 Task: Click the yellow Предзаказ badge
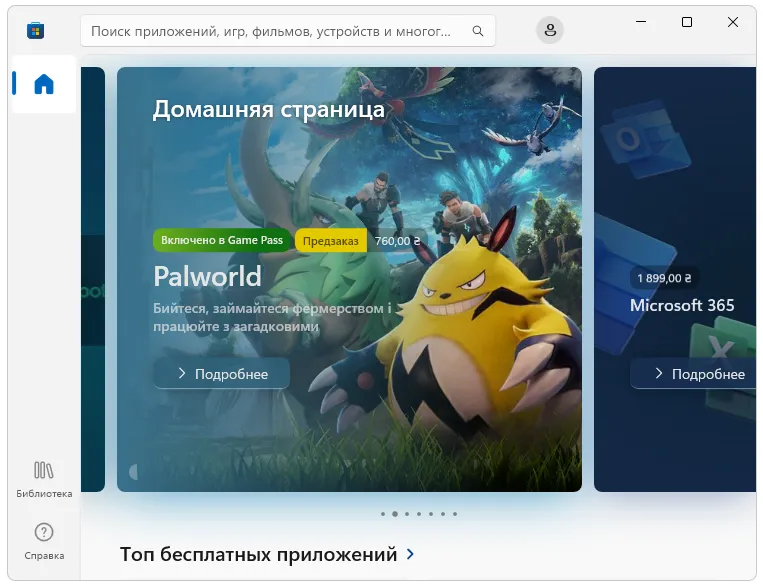click(330, 240)
